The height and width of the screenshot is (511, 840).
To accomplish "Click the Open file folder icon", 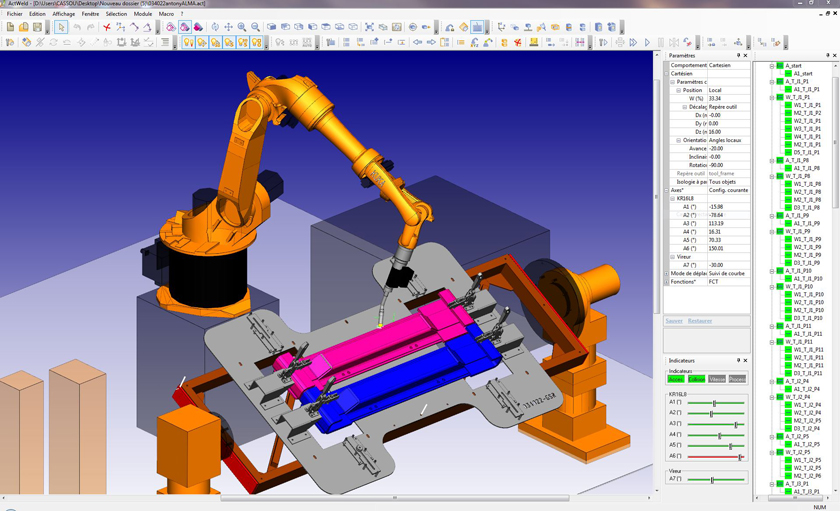I will coord(24,27).
